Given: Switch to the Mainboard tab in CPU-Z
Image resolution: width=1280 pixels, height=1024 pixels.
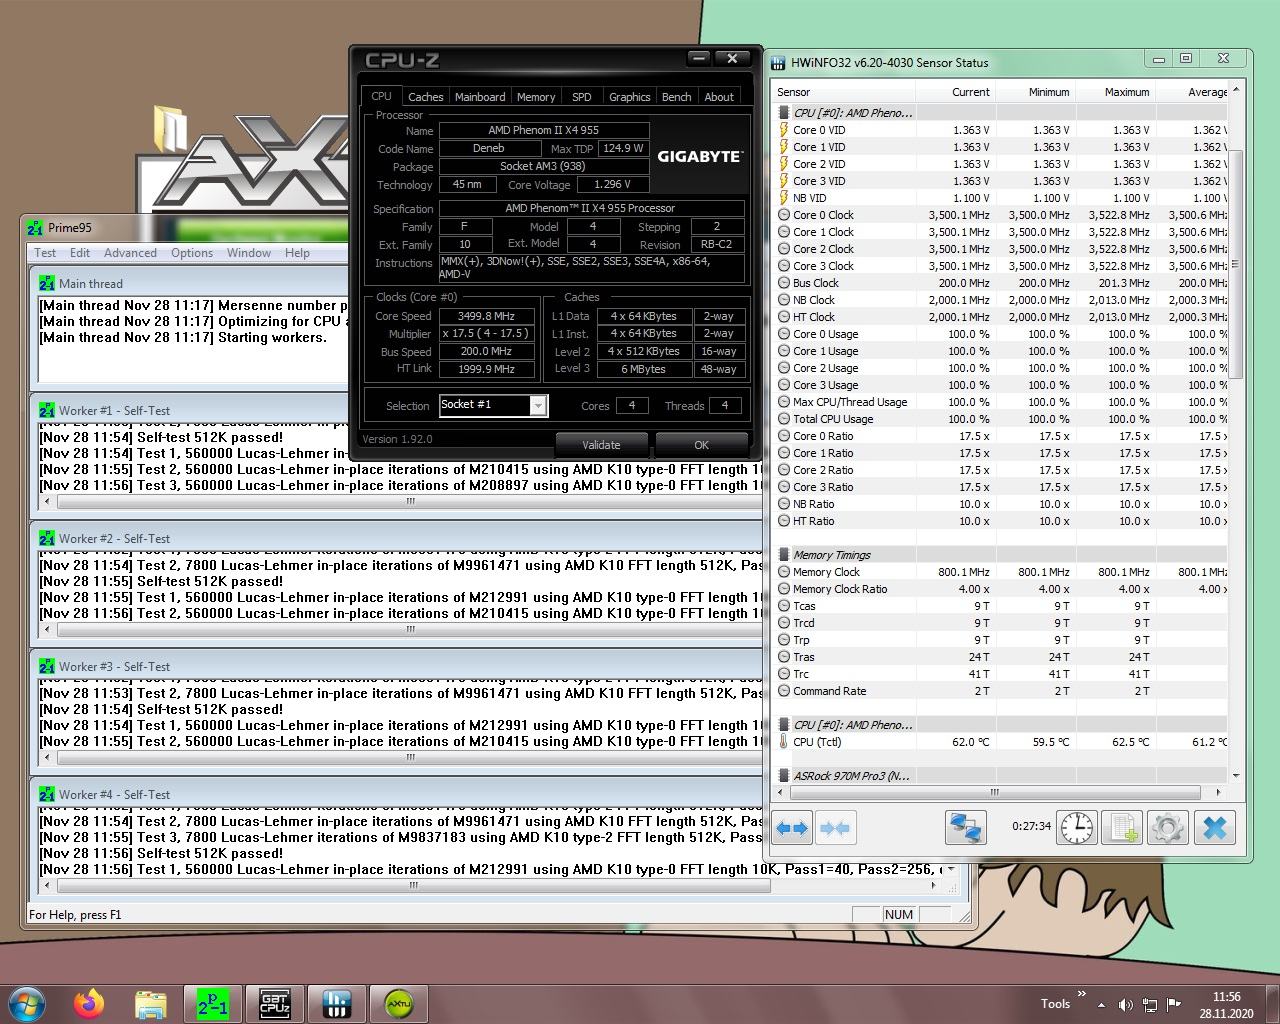Looking at the screenshot, I should tap(480, 97).
